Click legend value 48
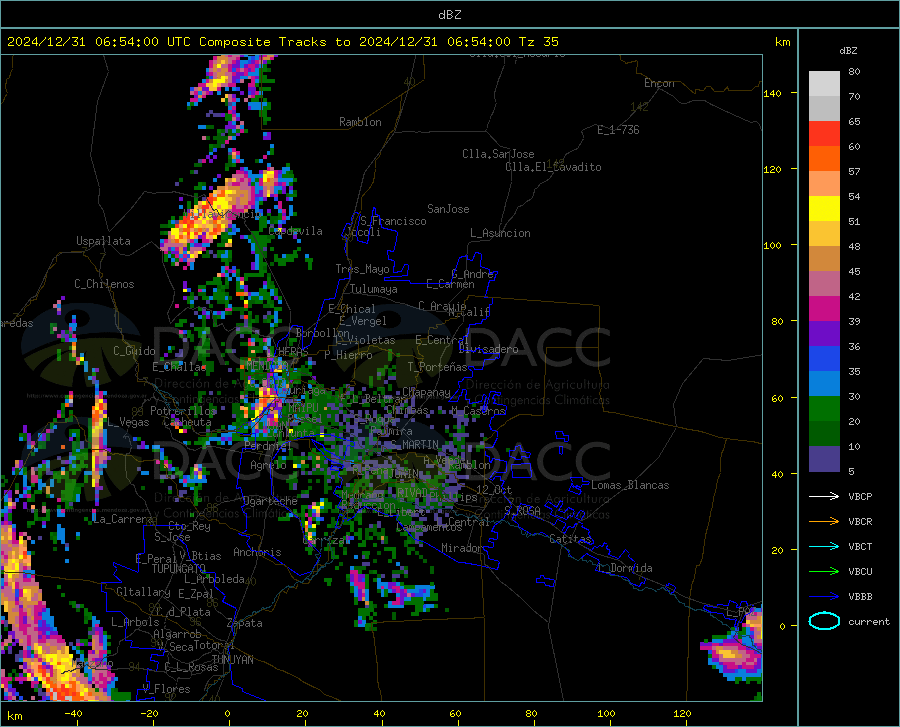 pyautogui.click(x=854, y=247)
